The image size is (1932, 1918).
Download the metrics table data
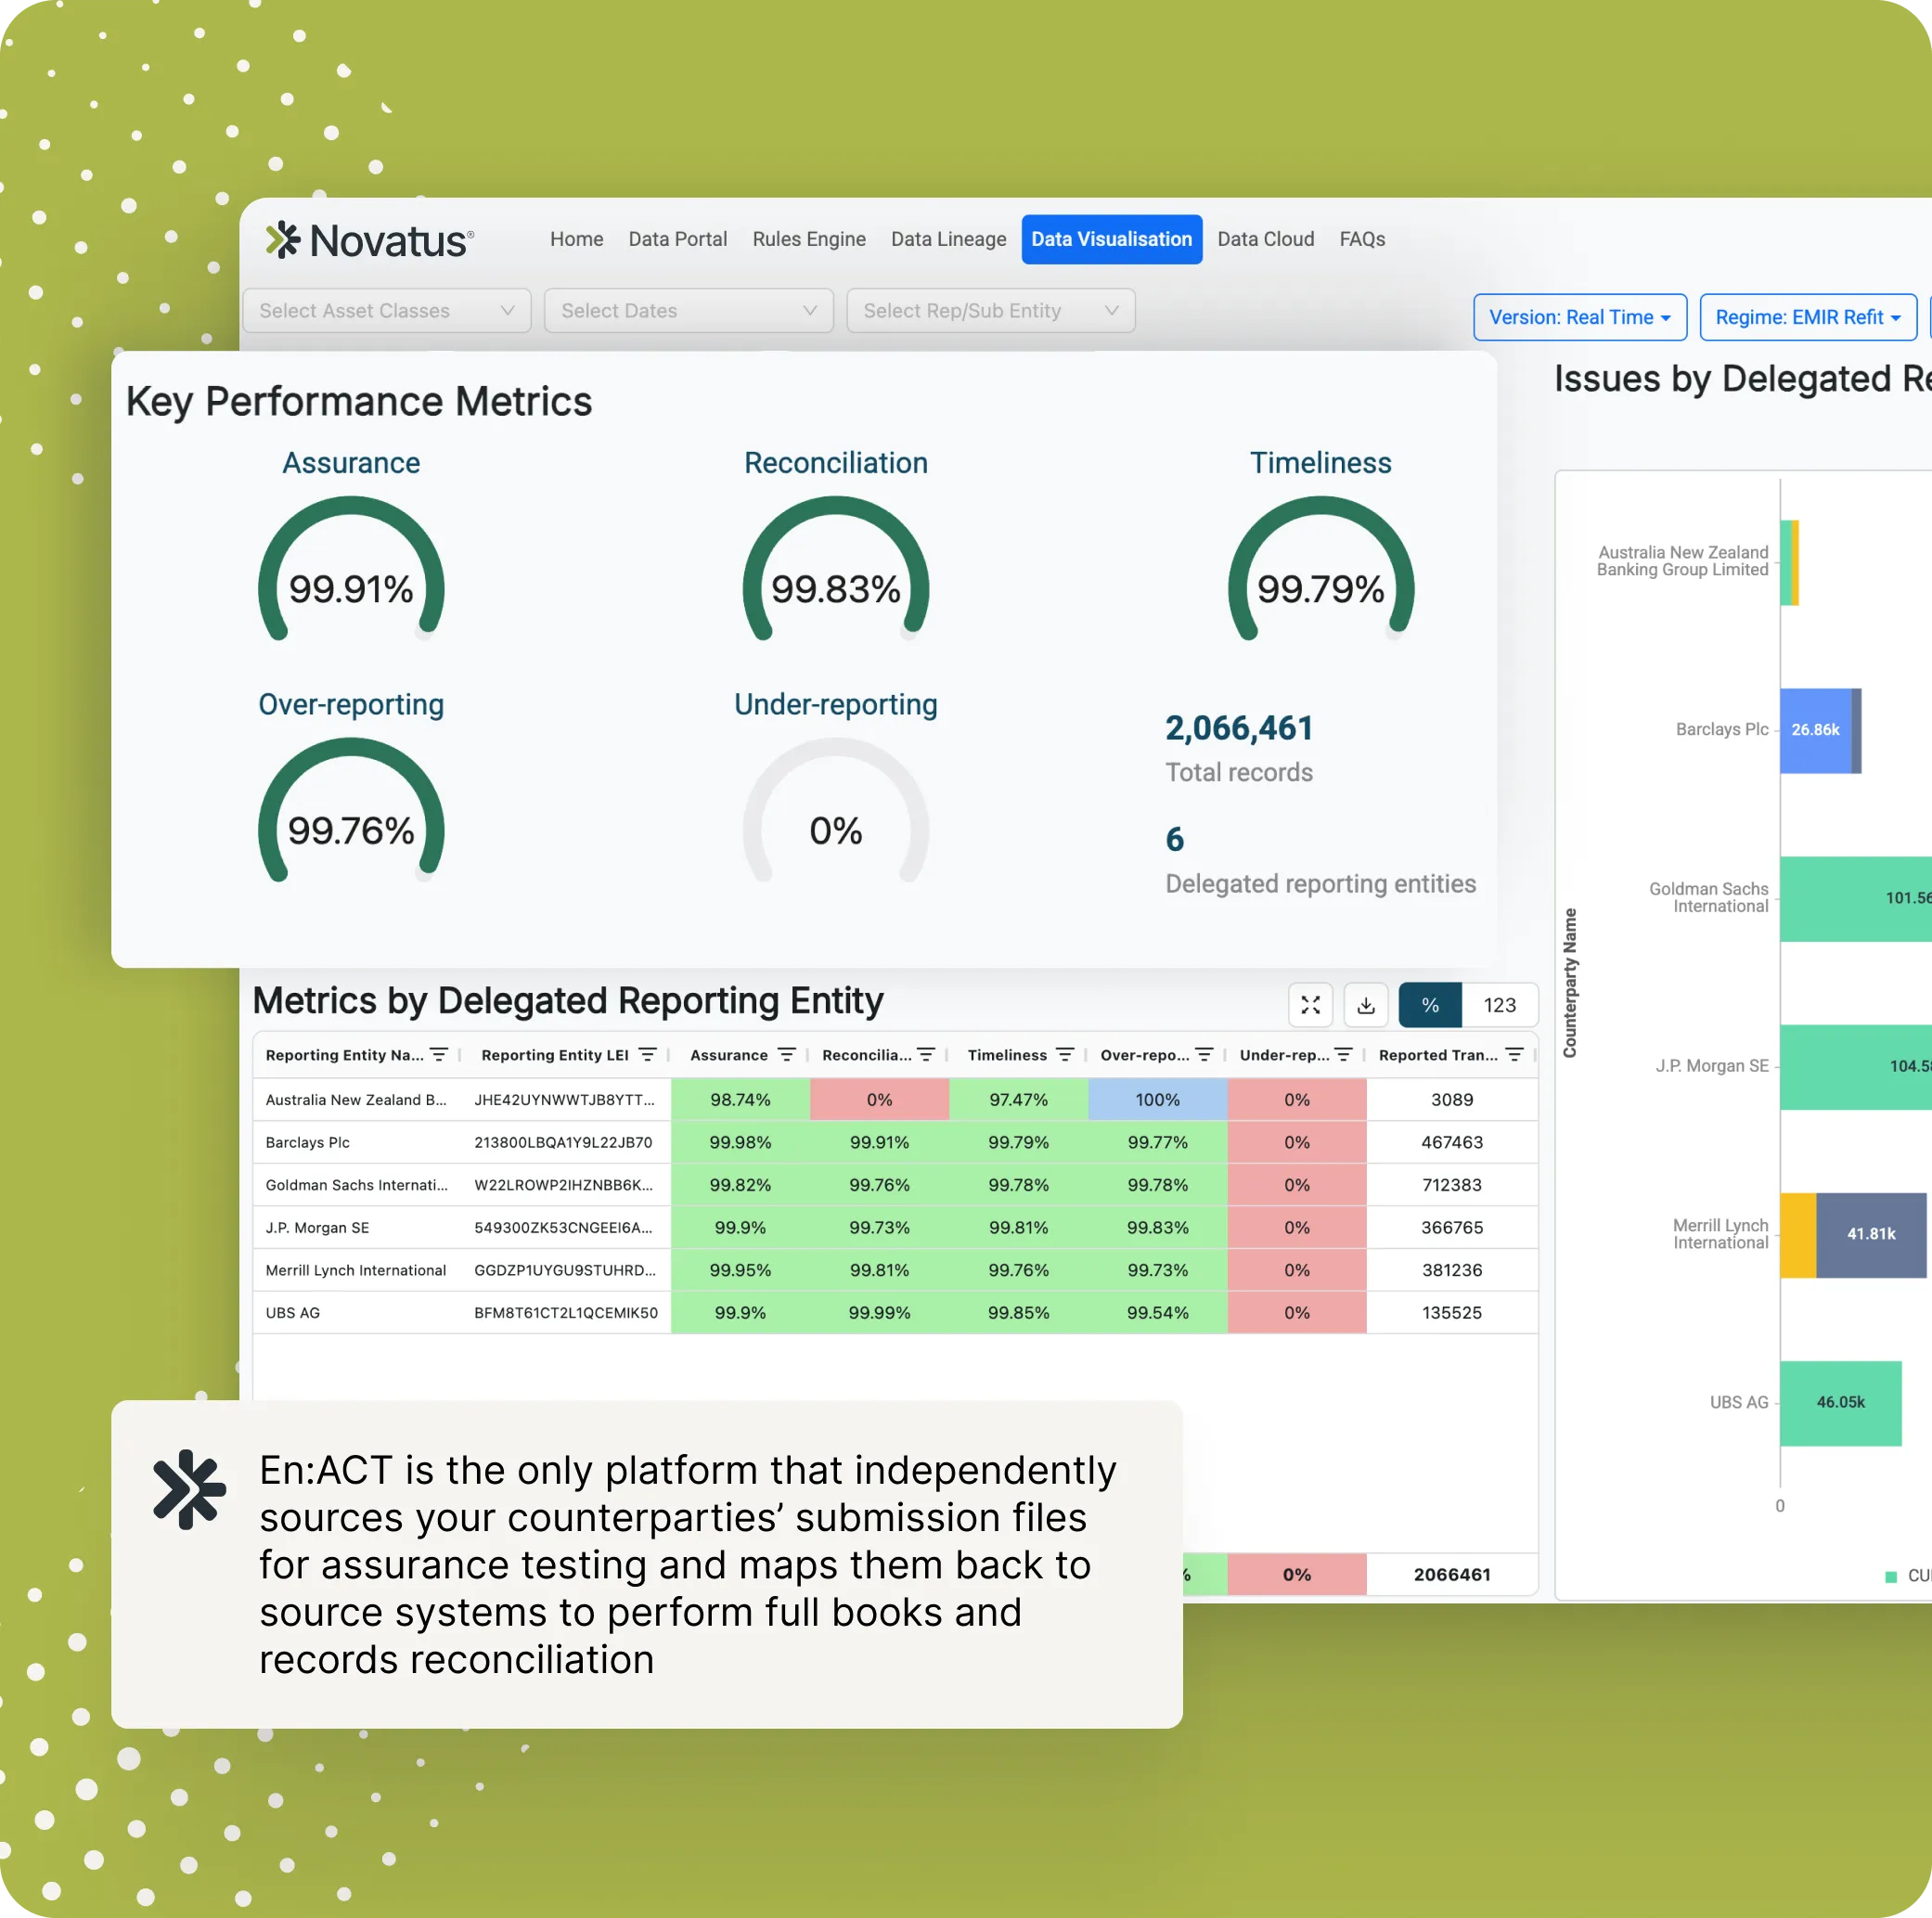click(1366, 1005)
